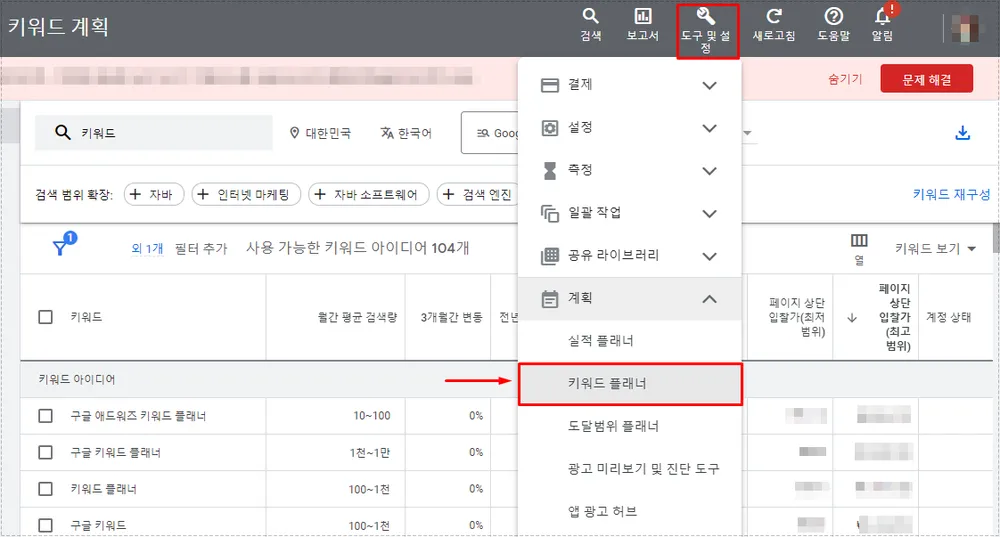
Task: Check the 구글 키워드 플래너 row checkbox
Action: [45, 452]
